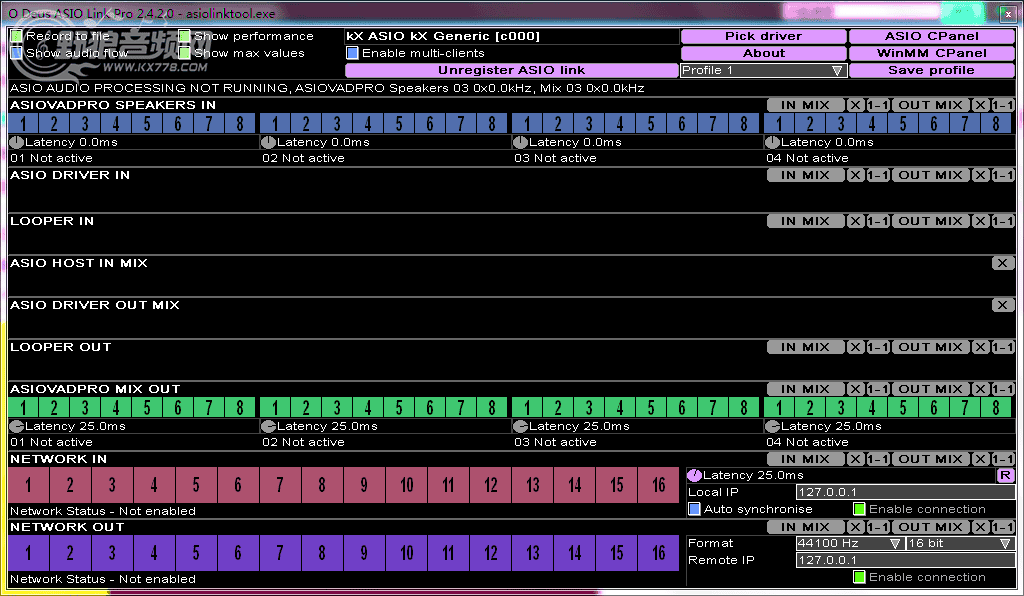Click Save profile
This screenshot has width=1024, height=596.
pyautogui.click(x=931, y=71)
